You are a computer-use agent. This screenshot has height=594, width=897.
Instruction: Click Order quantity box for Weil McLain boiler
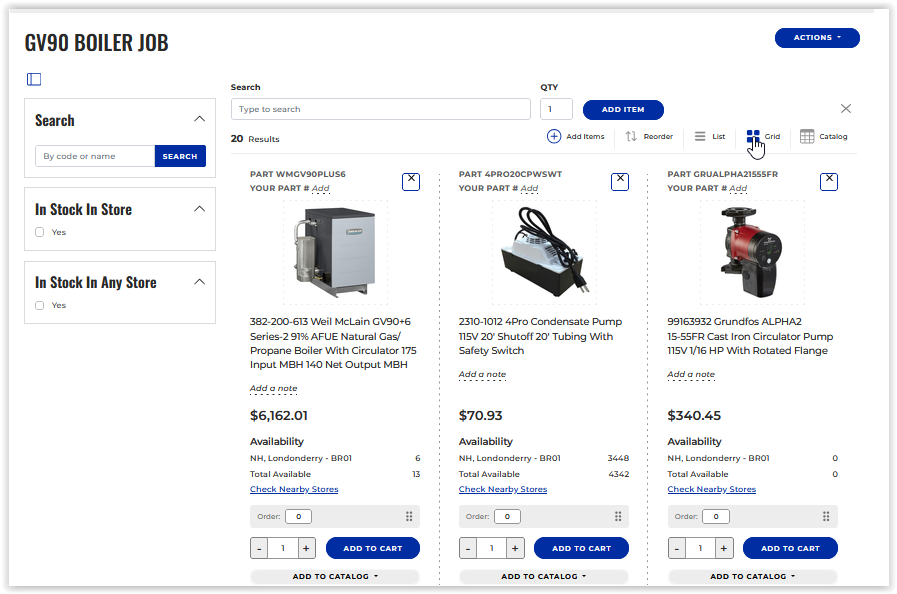click(299, 516)
